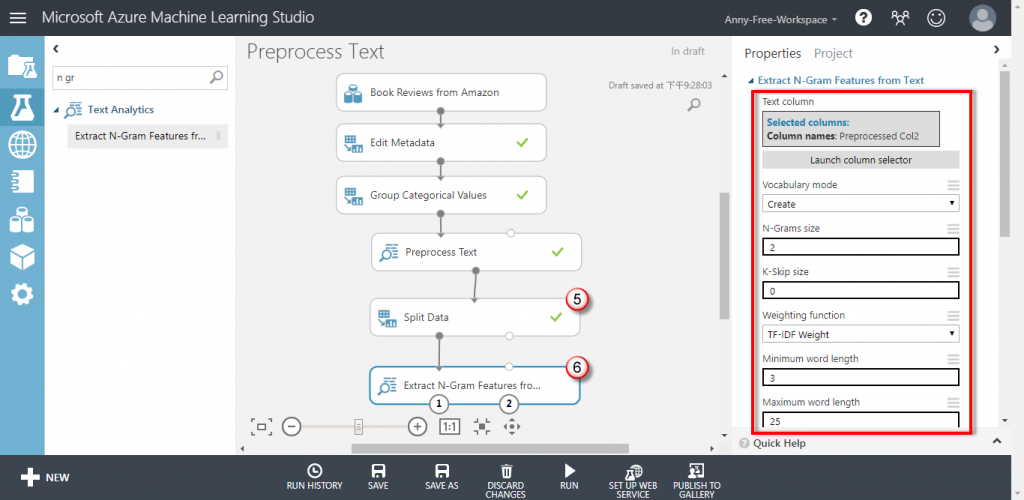Click Minimum word length field
1024x500 pixels.
point(861,378)
